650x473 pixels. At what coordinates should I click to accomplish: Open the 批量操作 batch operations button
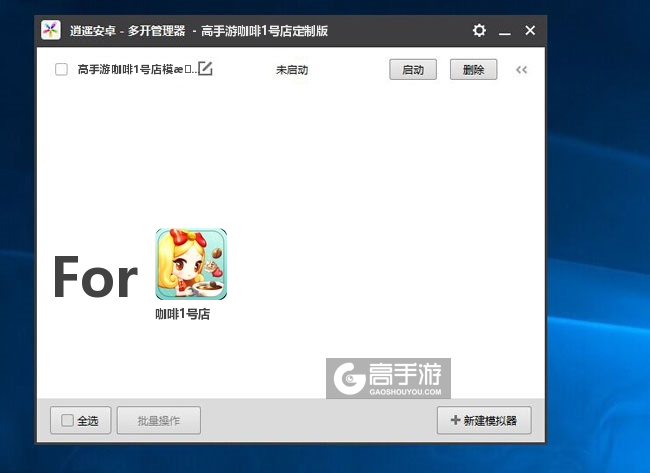tap(159, 420)
